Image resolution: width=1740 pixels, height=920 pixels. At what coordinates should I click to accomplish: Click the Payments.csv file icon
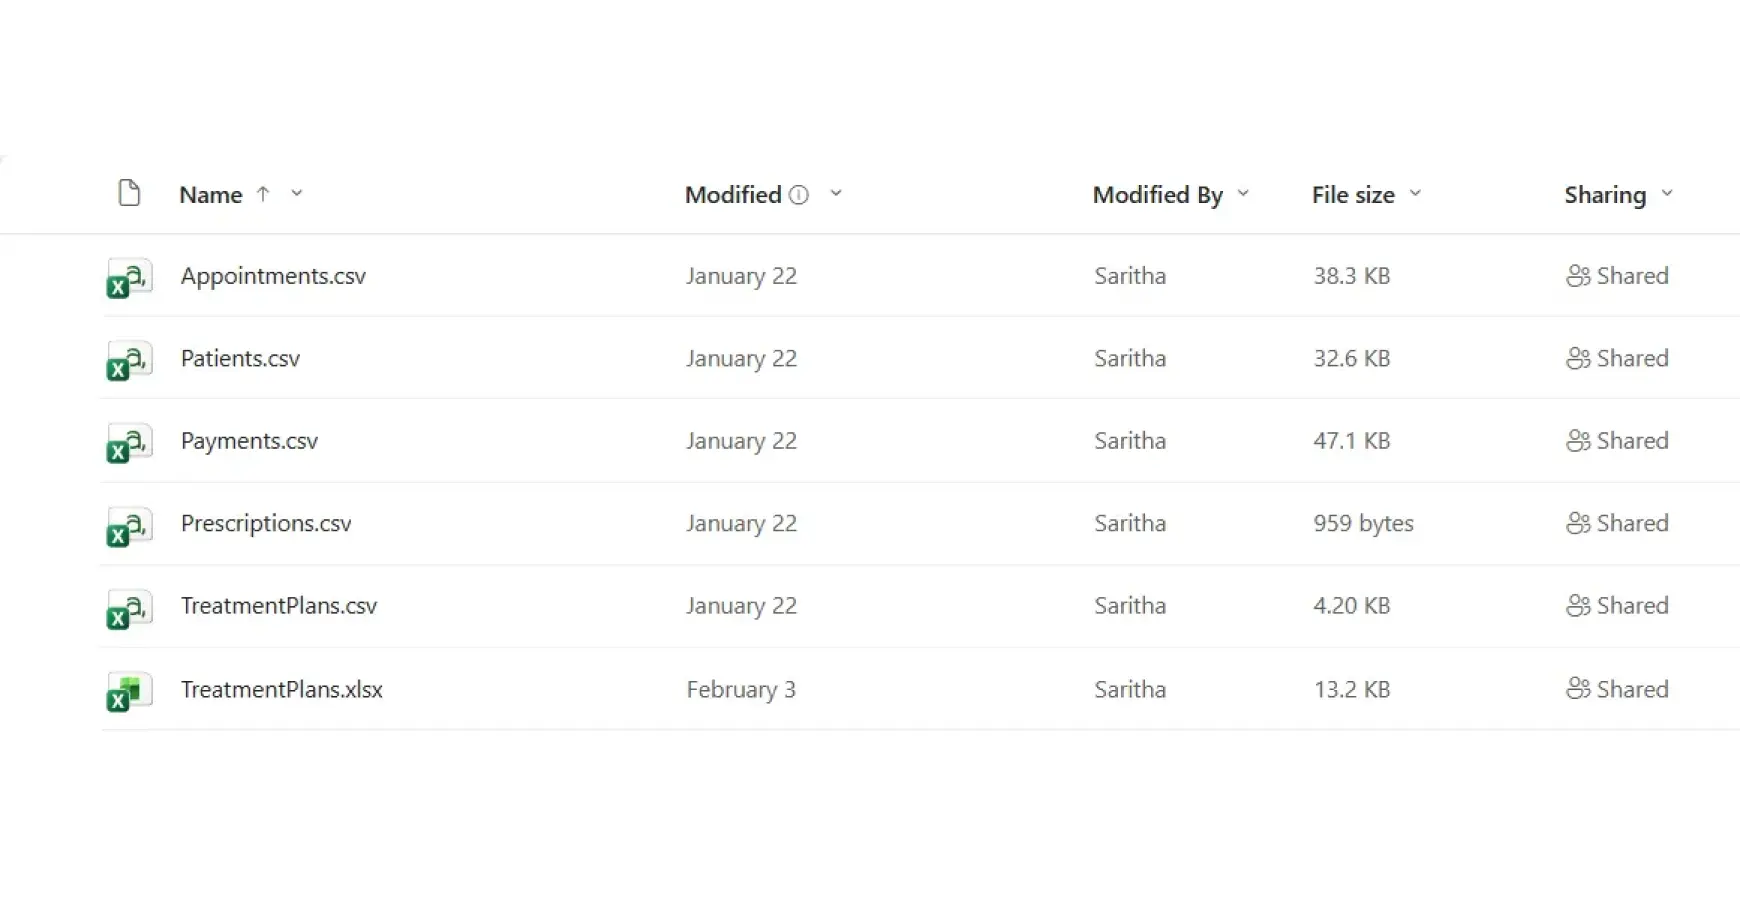click(x=129, y=443)
